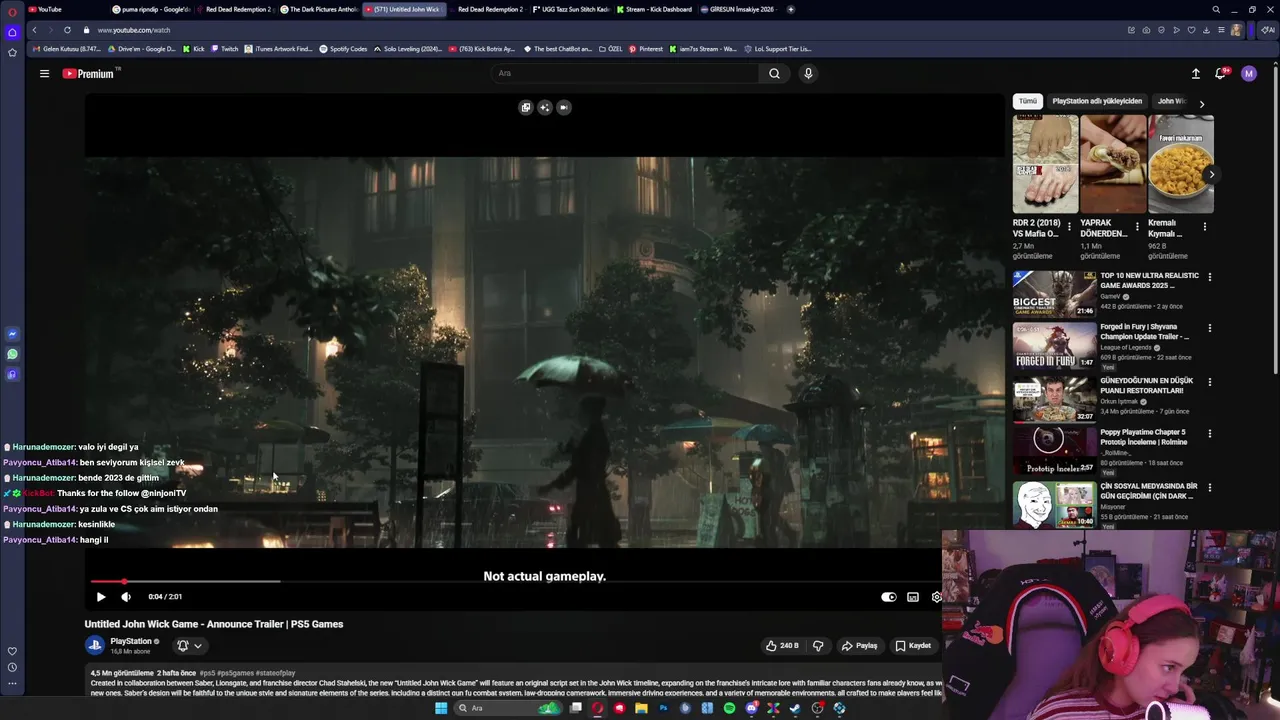1280x720 pixels.
Task: Open YouTube notifications bell
Action: (x=1220, y=73)
